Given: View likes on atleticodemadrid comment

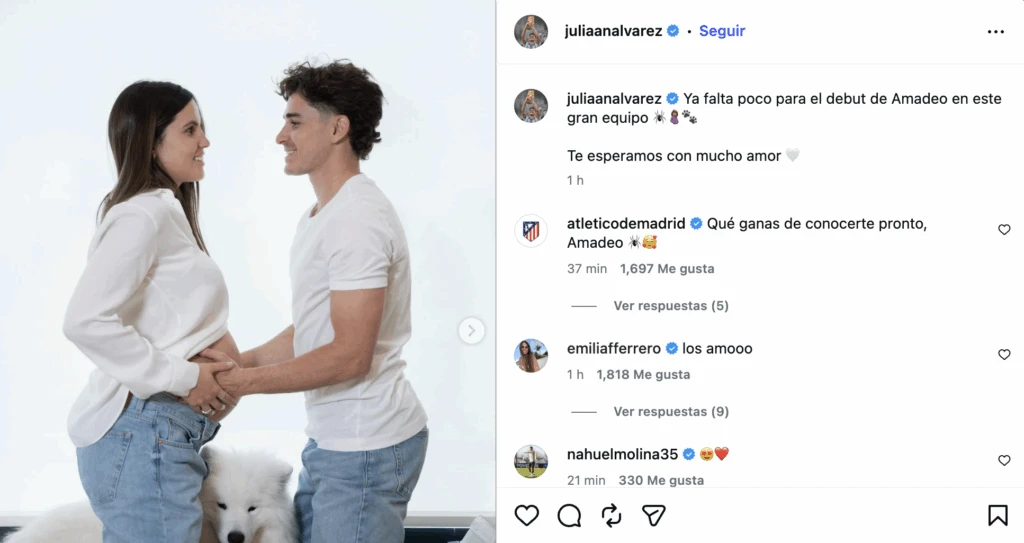Looking at the screenshot, I should point(667,269).
